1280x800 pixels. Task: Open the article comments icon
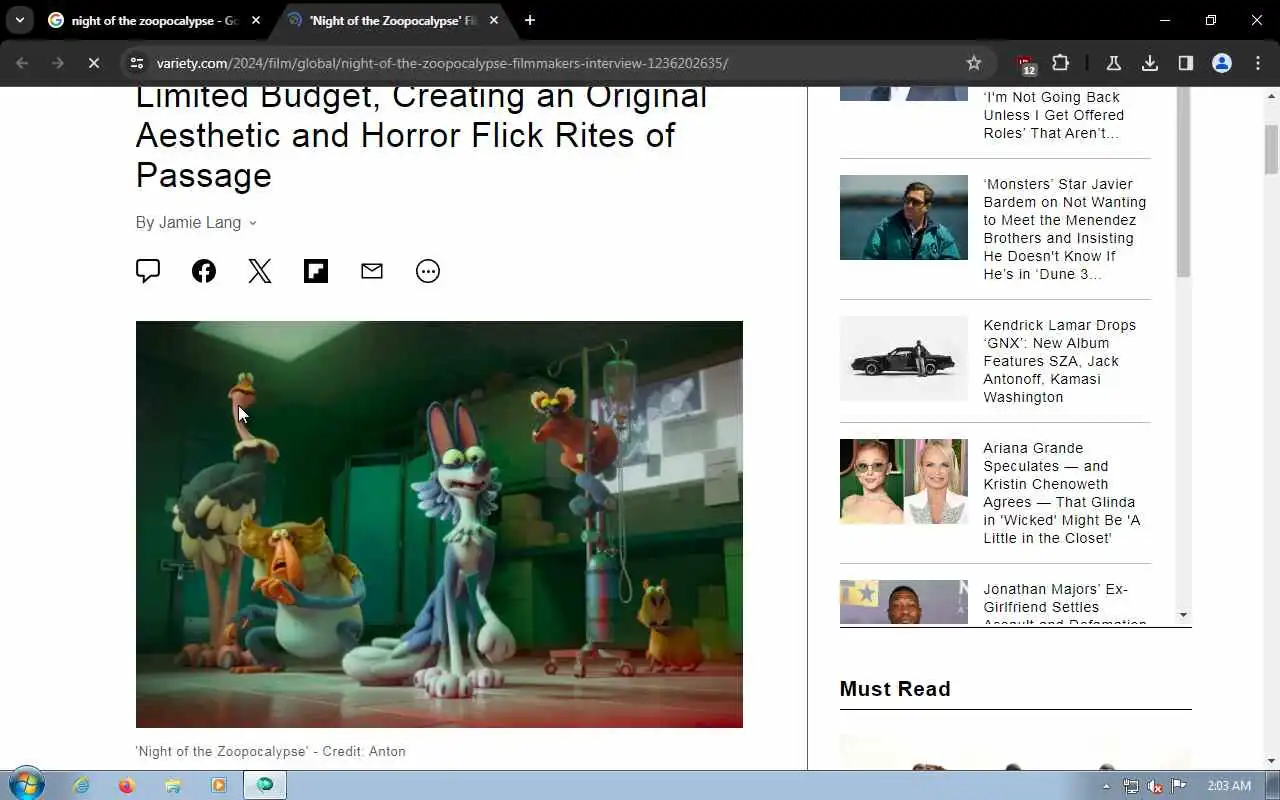[148, 271]
